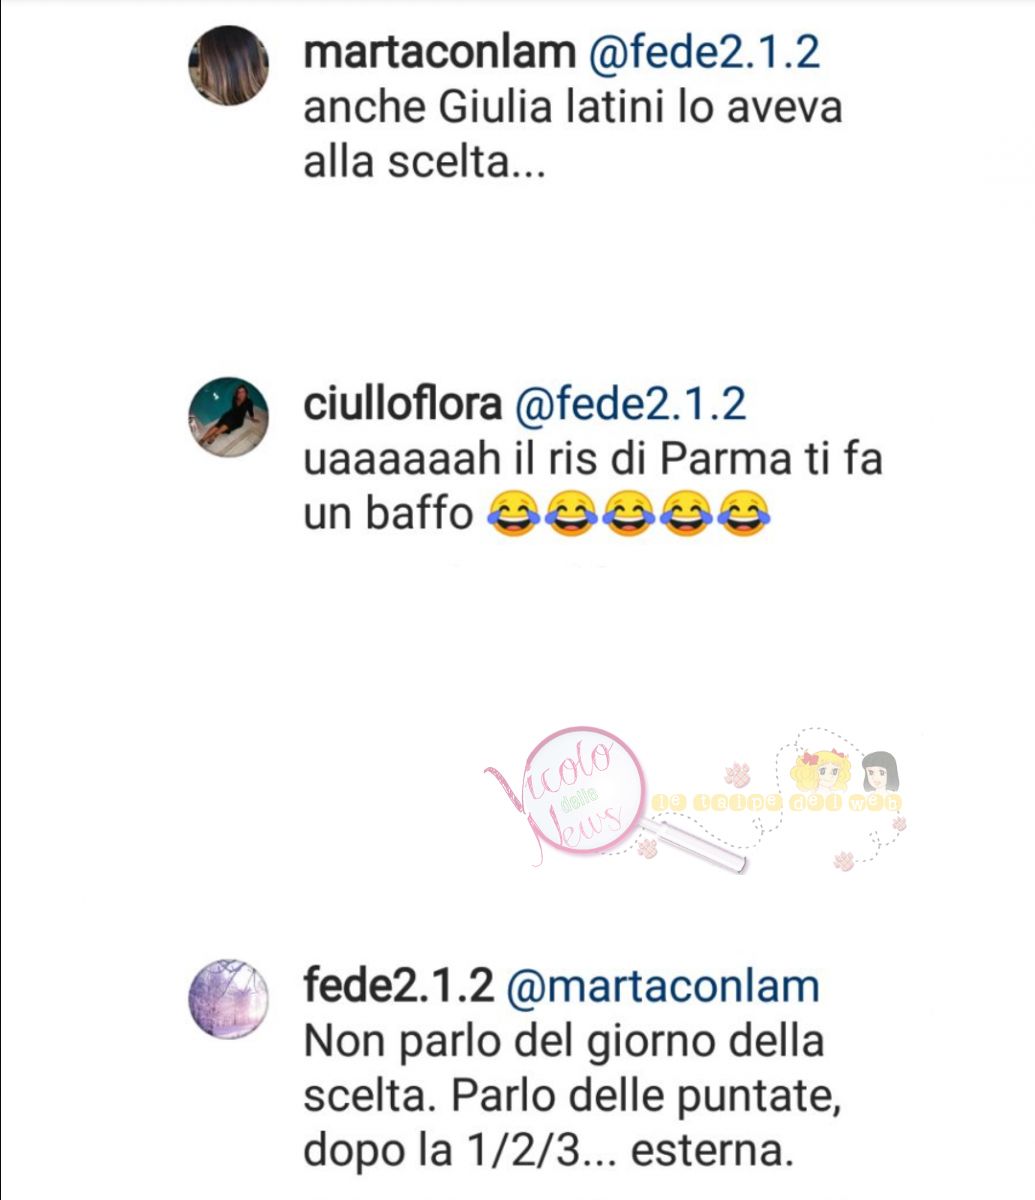Select the 'Non parlo del giorno' reply text
The image size is (1035, 1200).
pos(571,1097)
